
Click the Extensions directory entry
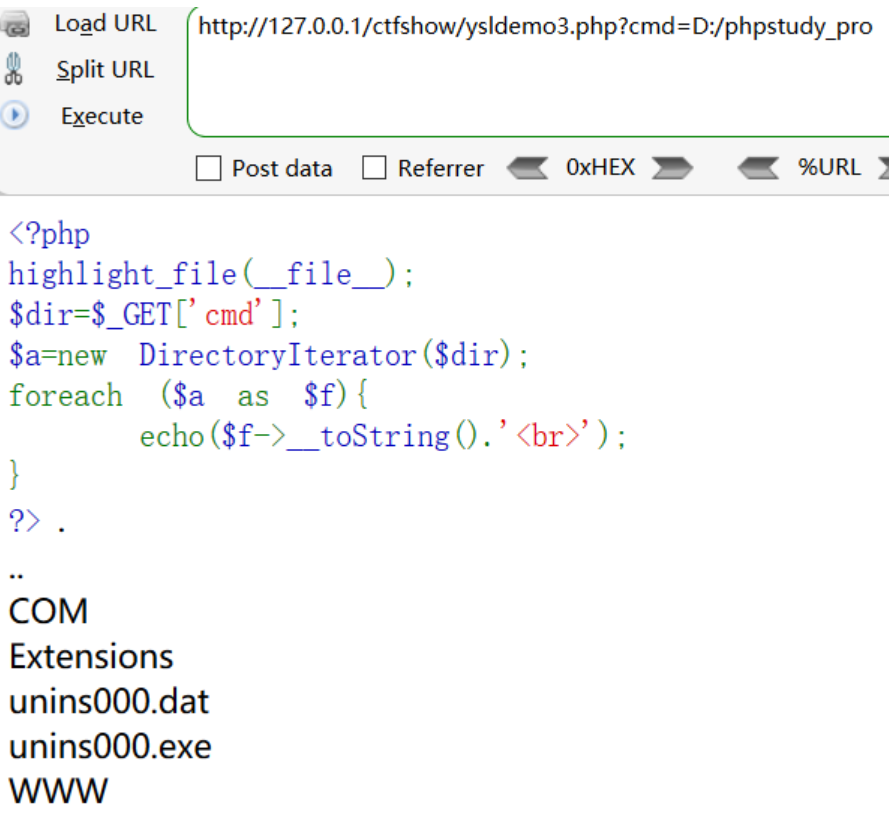91,657
